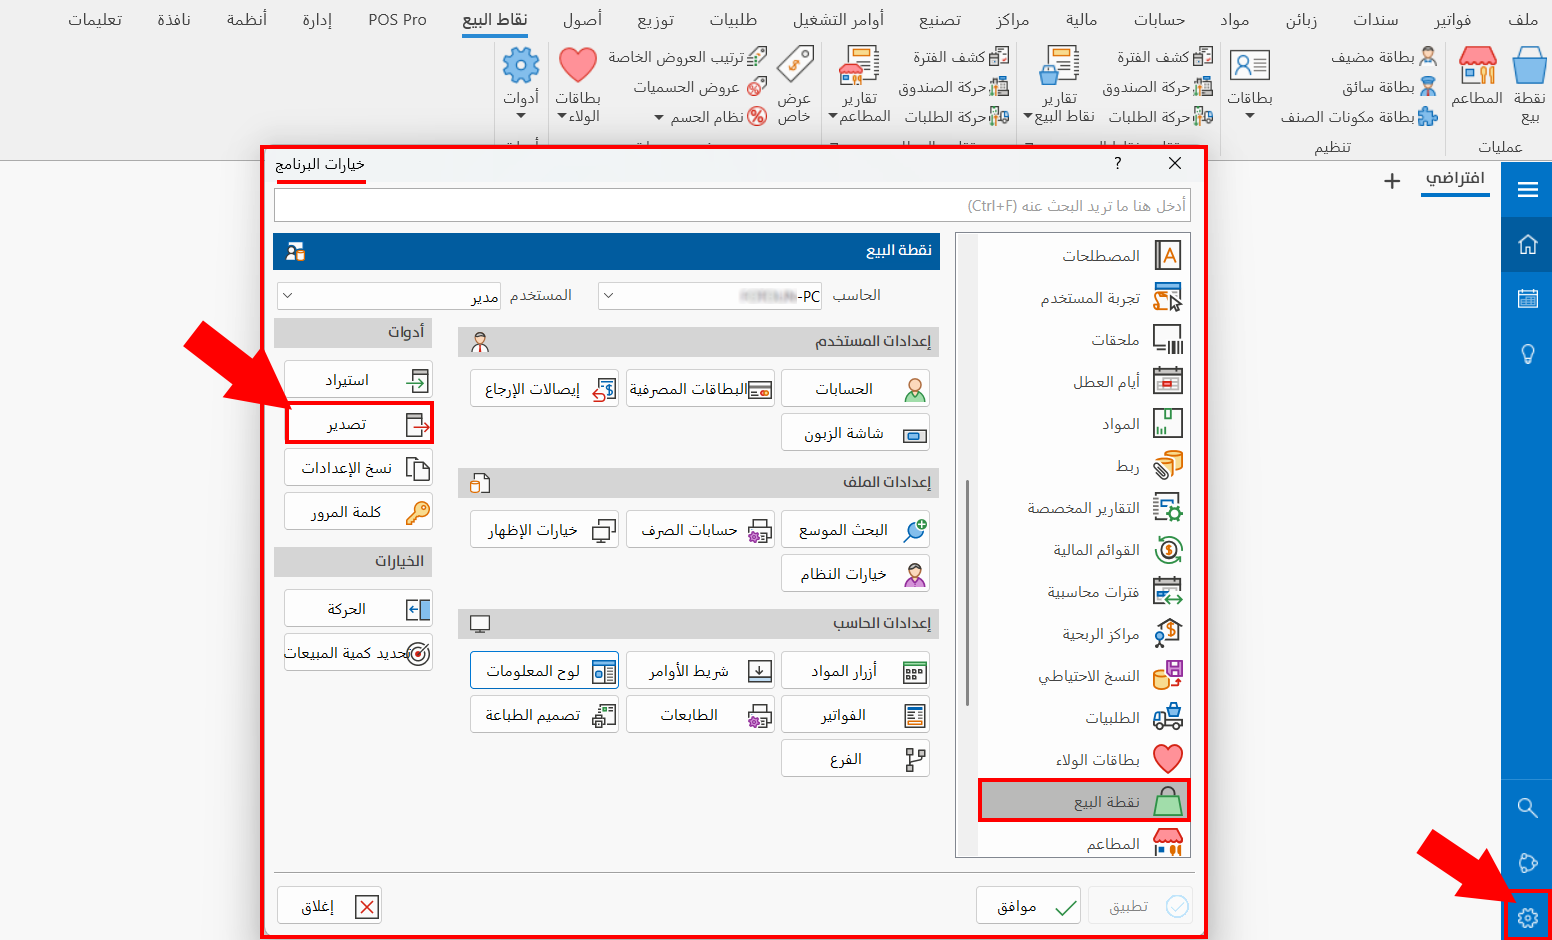Click the home icon on right sidebar
Screen dimensions: 1552x940
click(1526, 244)
